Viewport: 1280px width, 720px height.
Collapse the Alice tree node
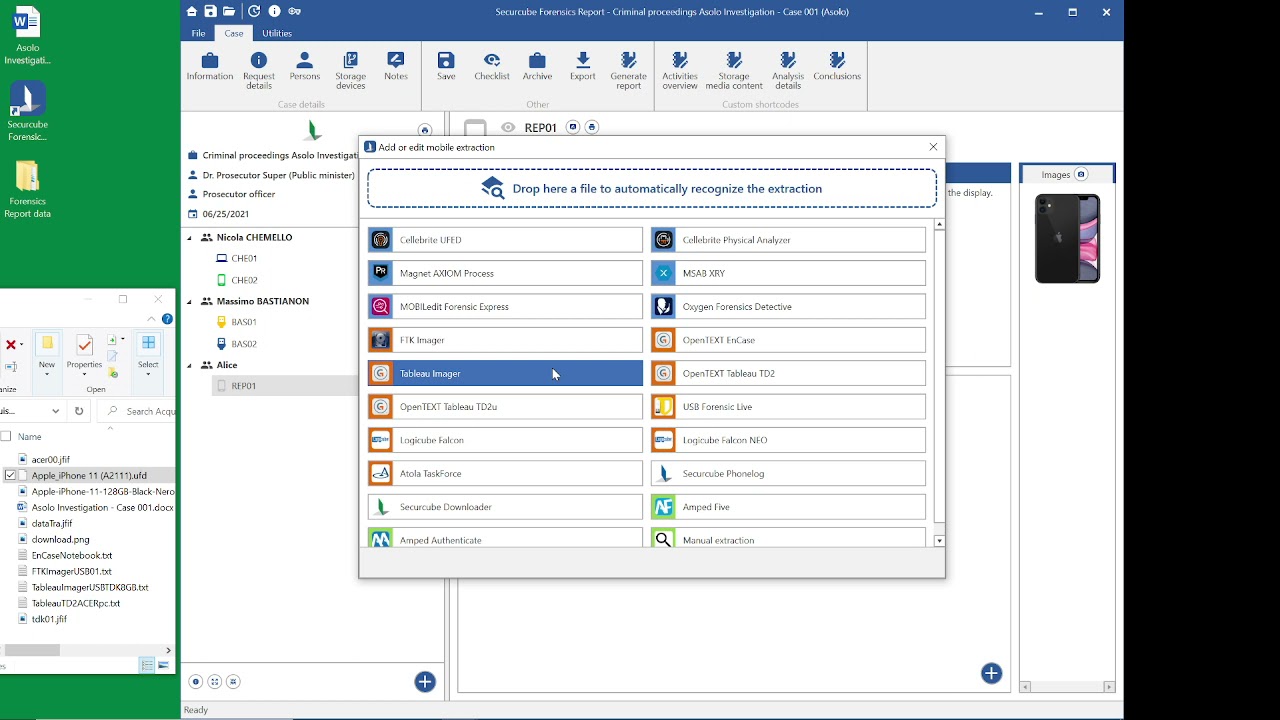[x=189, y=365]
